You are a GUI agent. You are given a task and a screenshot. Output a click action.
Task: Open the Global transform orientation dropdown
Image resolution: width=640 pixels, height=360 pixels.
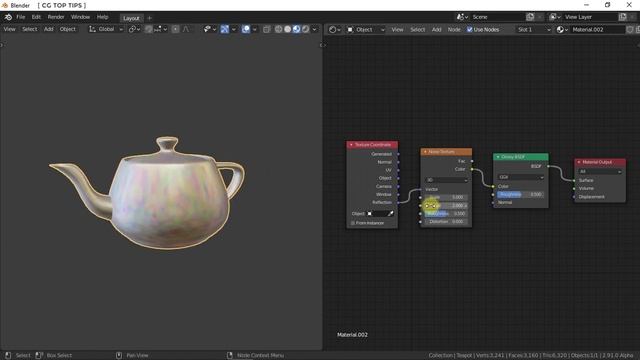[x=106, y=29]
